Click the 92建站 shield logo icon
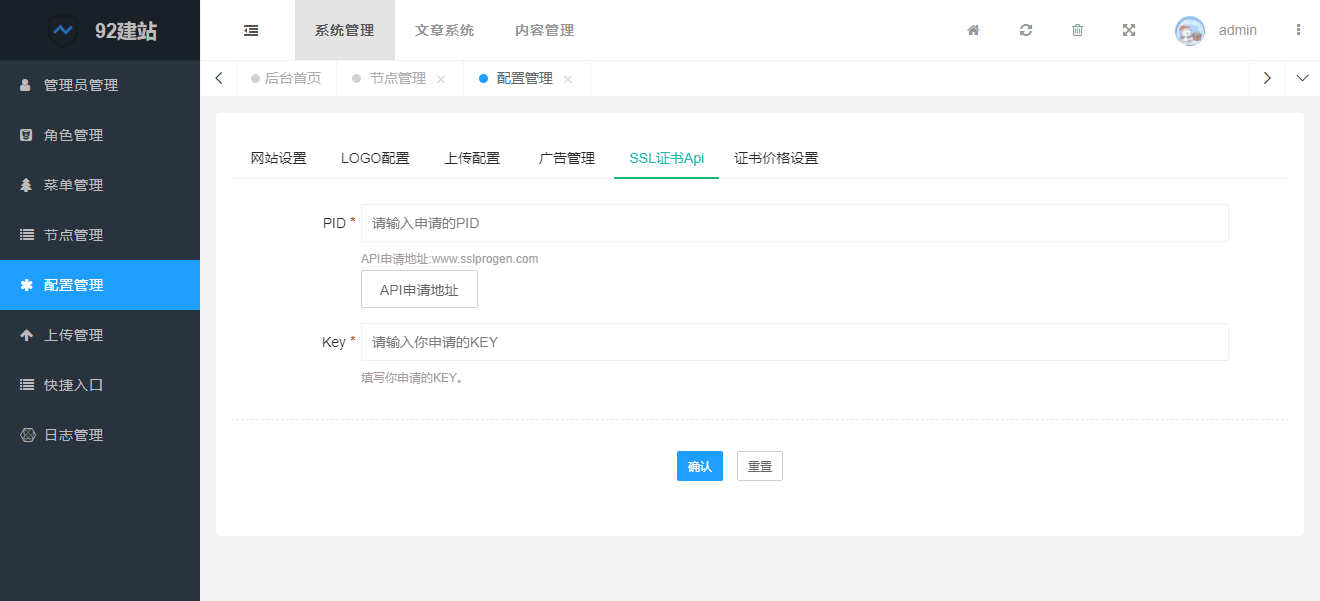Screen dimensions: 1320x601 pyautogui.click(x=64, y=31)
